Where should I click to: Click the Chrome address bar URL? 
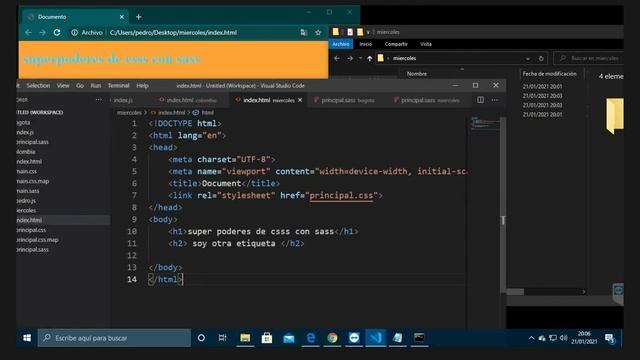point(173,33)
